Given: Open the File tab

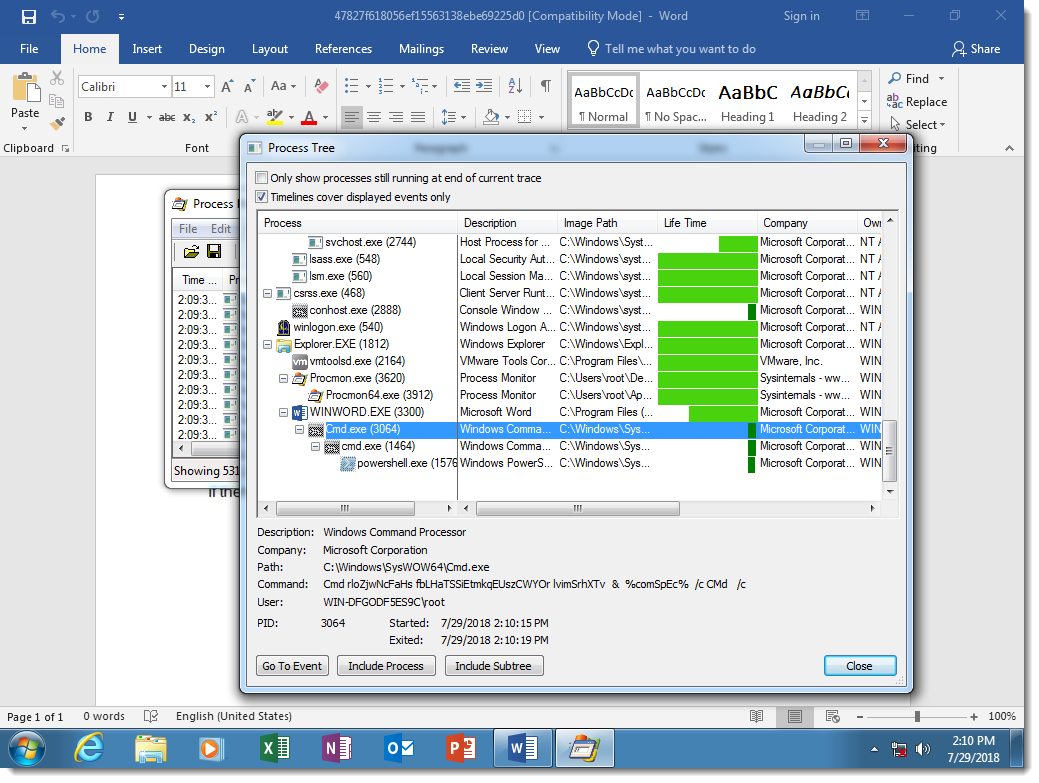Looking at the screenshot, I should [x=29, y=49].
